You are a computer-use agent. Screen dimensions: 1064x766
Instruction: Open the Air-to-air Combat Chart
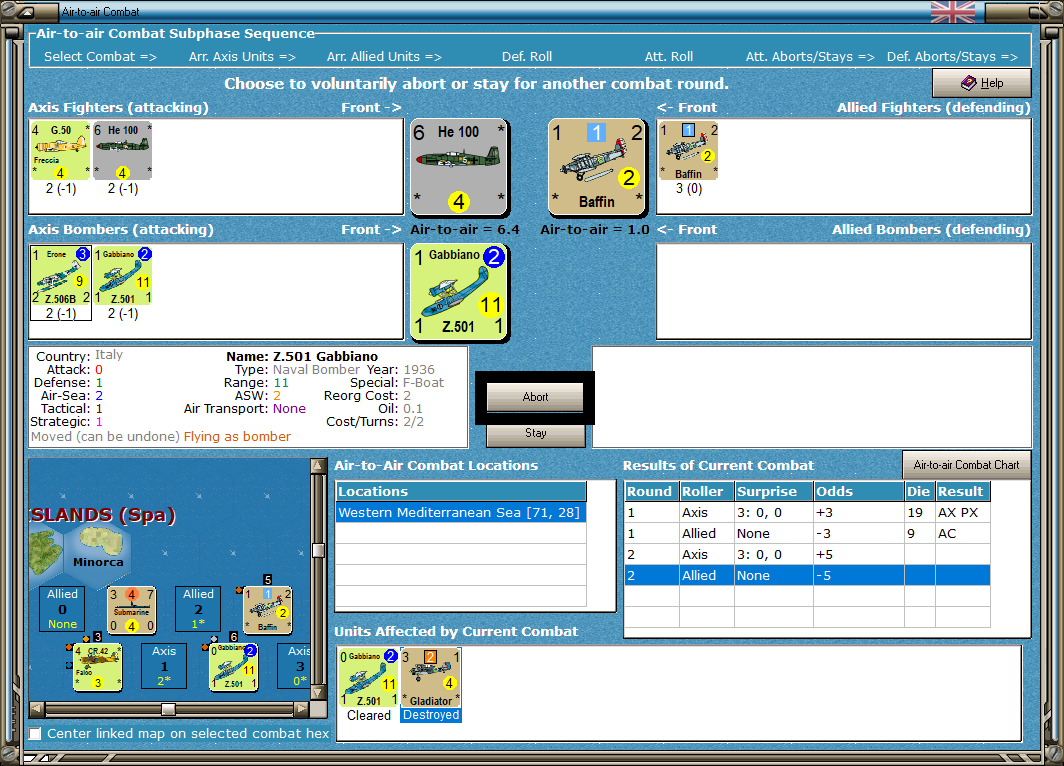pyautogui.click(x=966, y=465)
